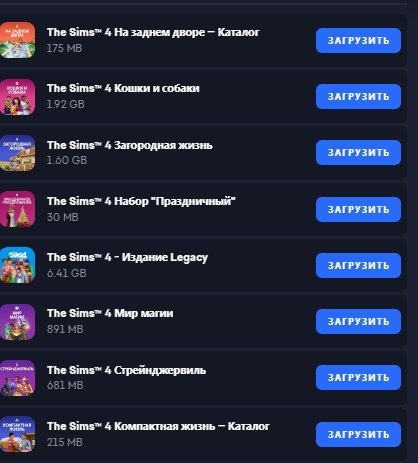
Task: Select the Стрейнджервиль list row title
Action: coord(126,370)
